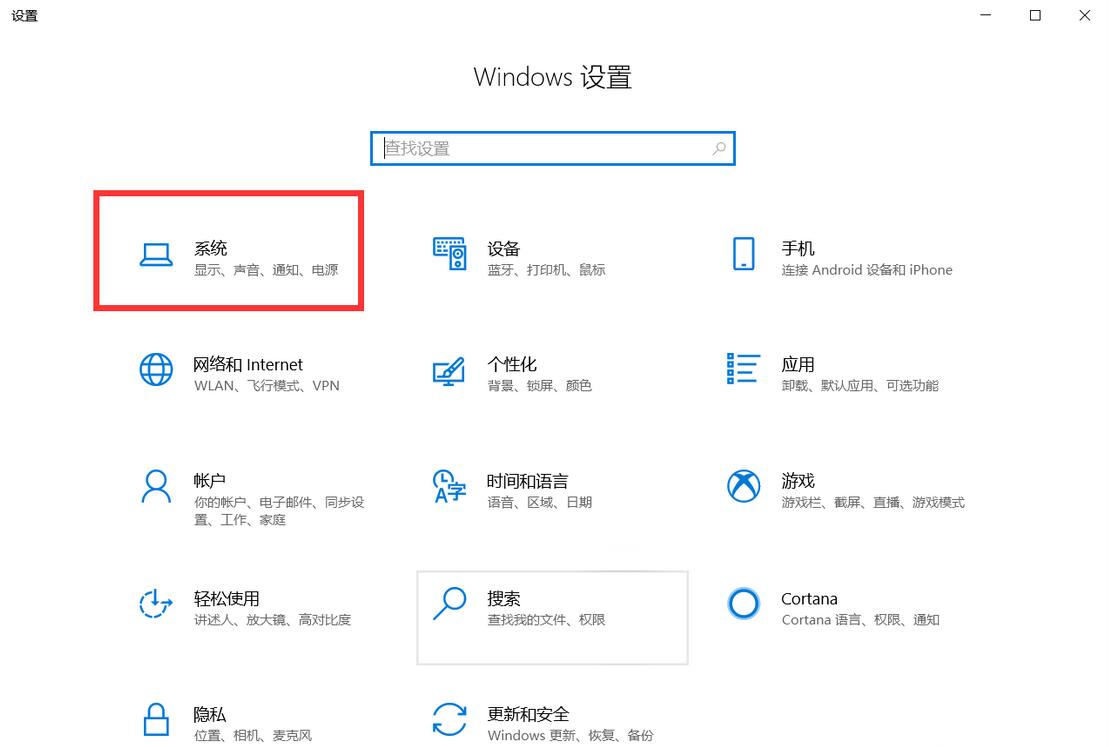1109x747 pixels.
Task: Click the 游戏 title text
Action: 798,481
